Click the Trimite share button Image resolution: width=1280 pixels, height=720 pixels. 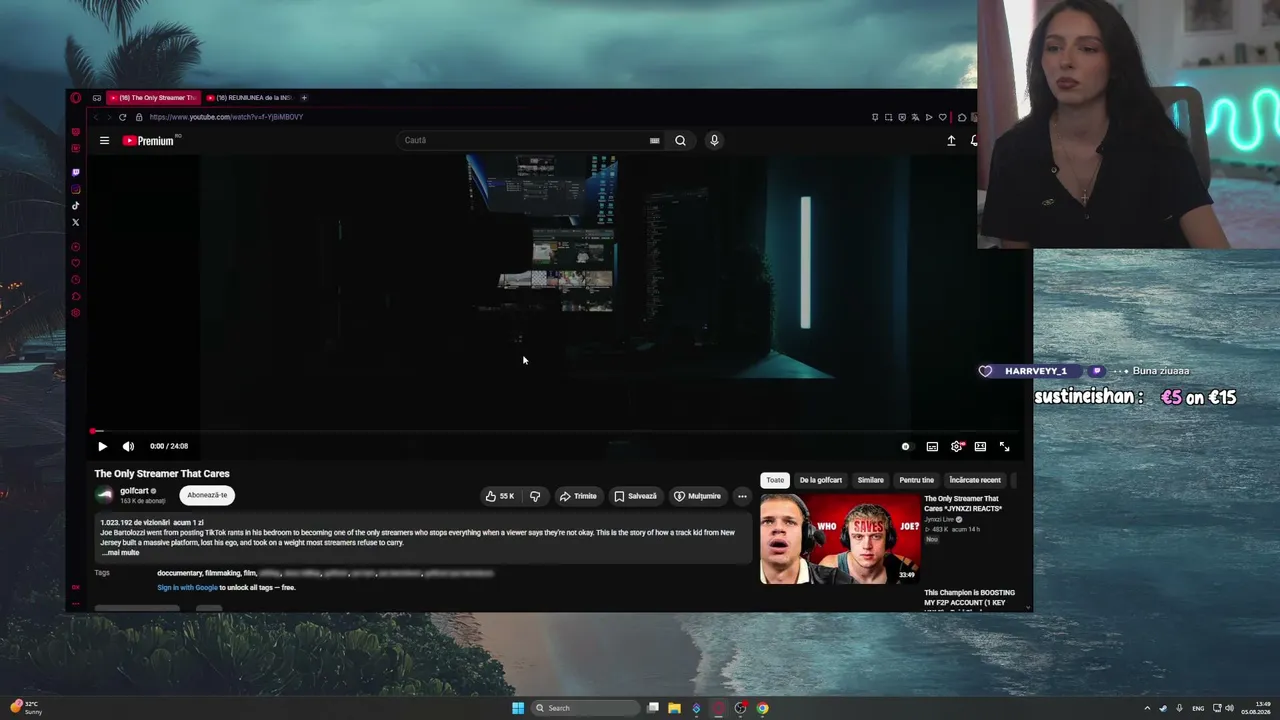pyautogui.click(x=578, y=496)
